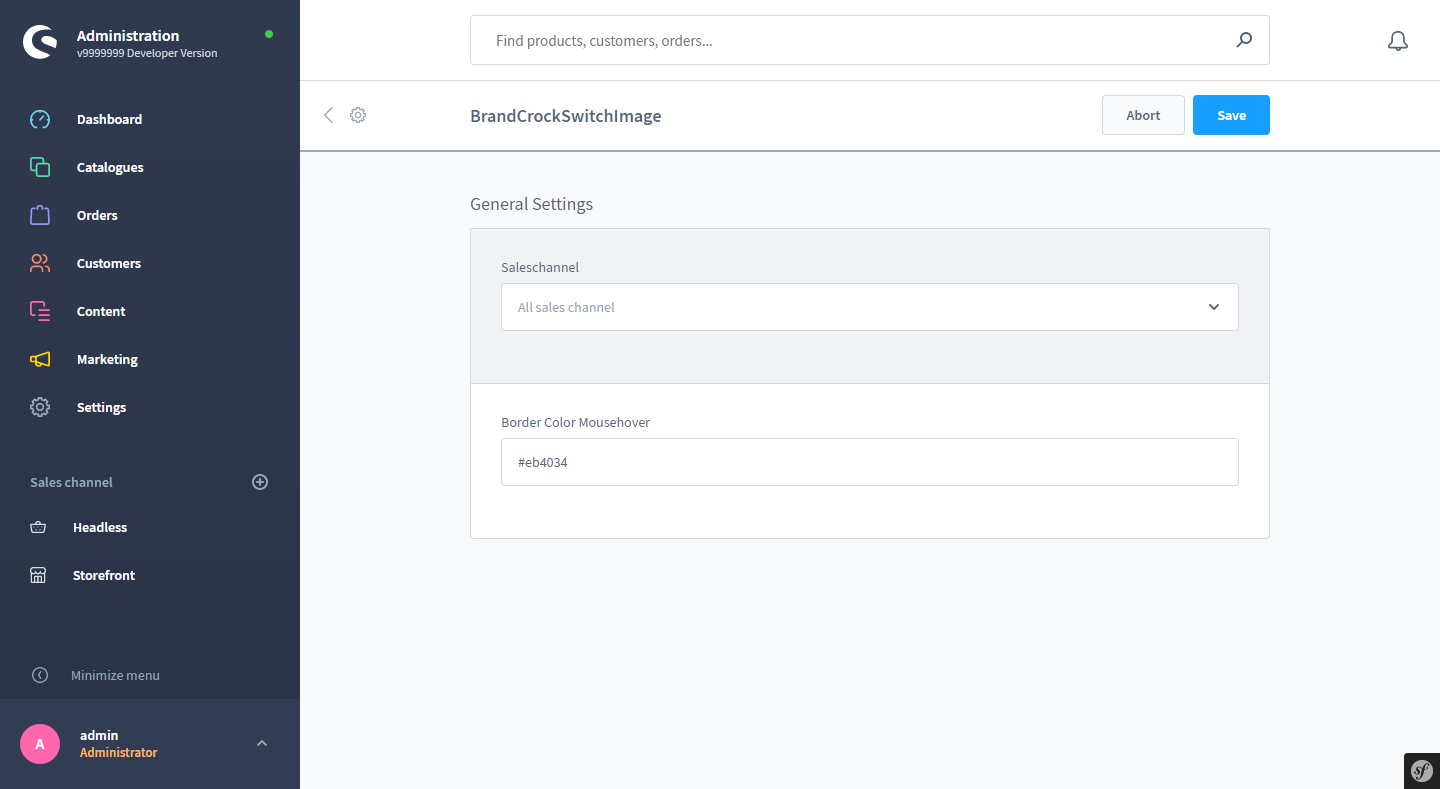Open the Symfony debug toolbar icon

click(x=1422, y=771)
